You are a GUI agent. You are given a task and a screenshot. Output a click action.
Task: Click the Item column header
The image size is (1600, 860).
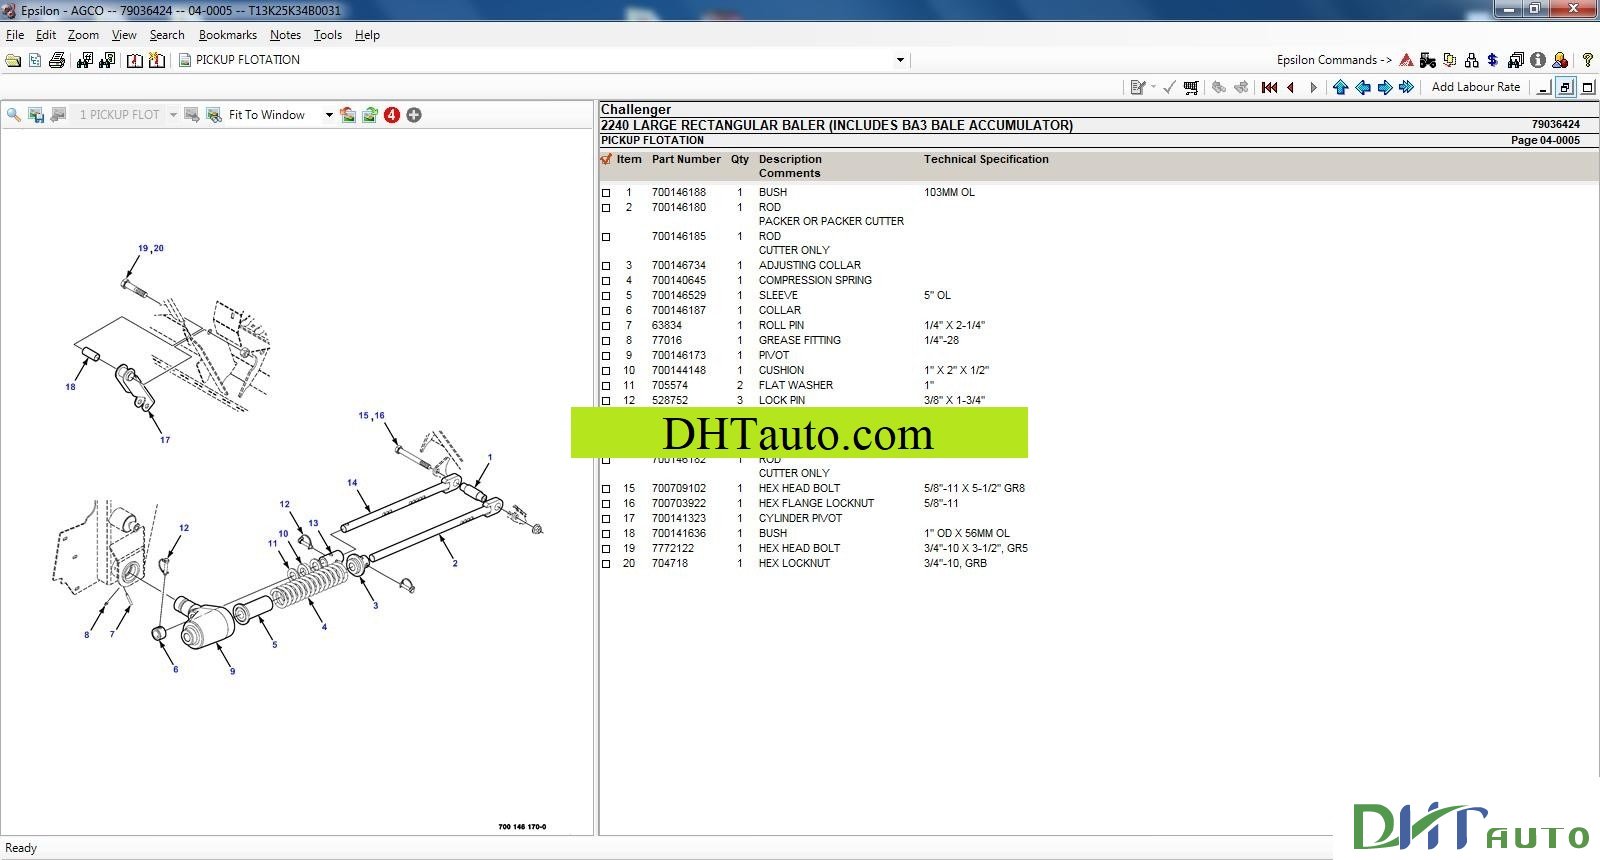click(x=629, y=159)
